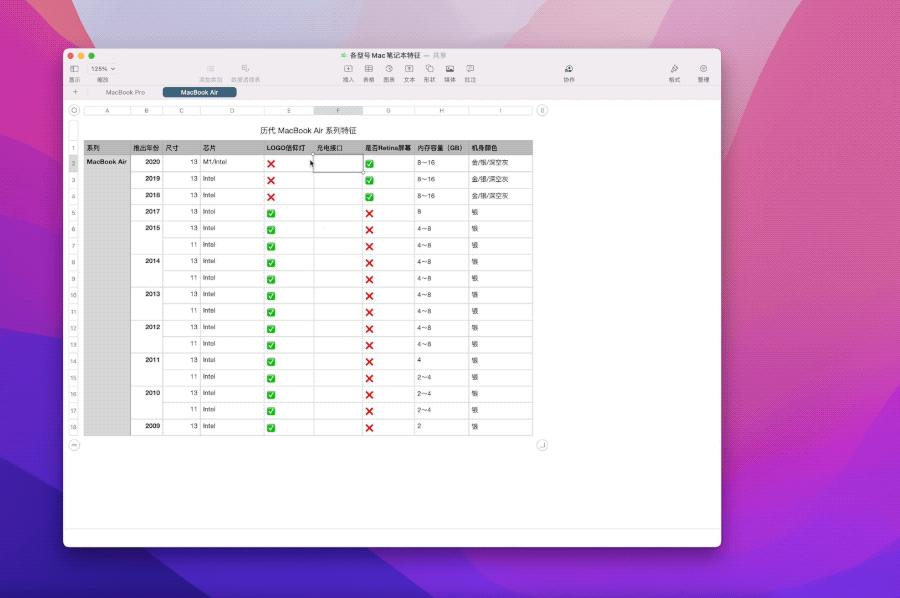Click the red LOGO X for 2019

pos(271,180)
